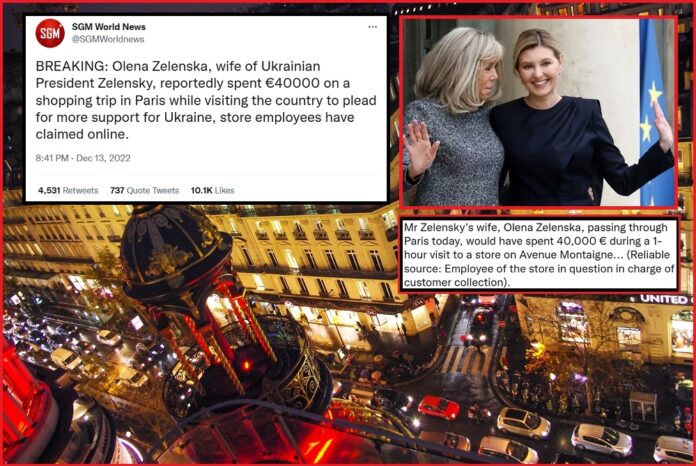Click the red SGM profile avatar
The image size is (696, 466).
pos(50,33)
